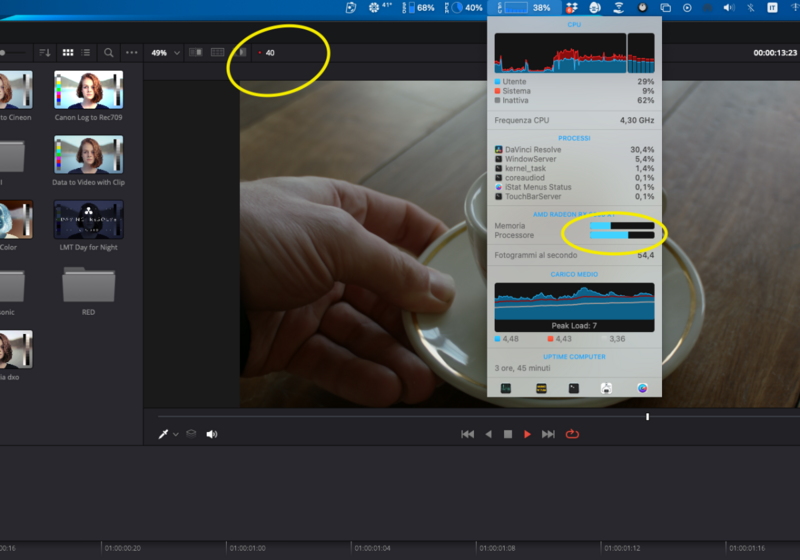Click the viewer scrubber playhead marker
The width and height of the screenshot is (800, 560).
pos(647,416)
